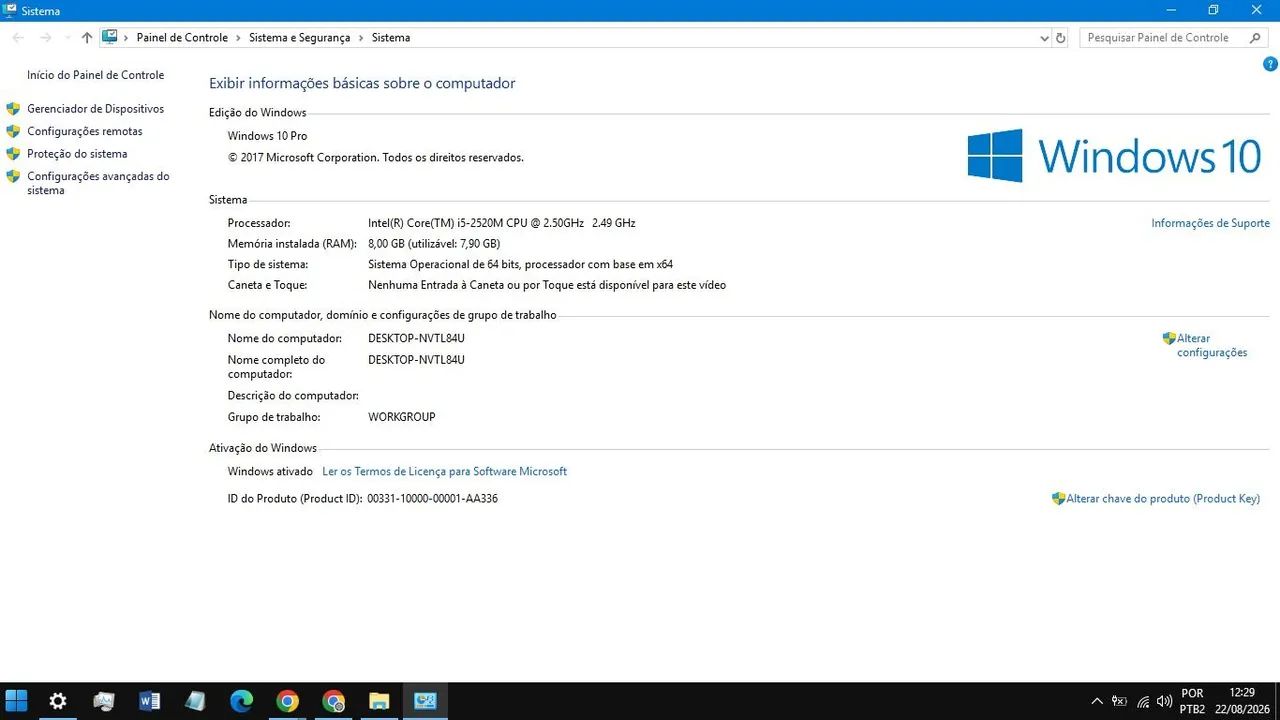Click the WORKGROUP value
Viewport: 1280px width, 720px height.
click(401, 417)
